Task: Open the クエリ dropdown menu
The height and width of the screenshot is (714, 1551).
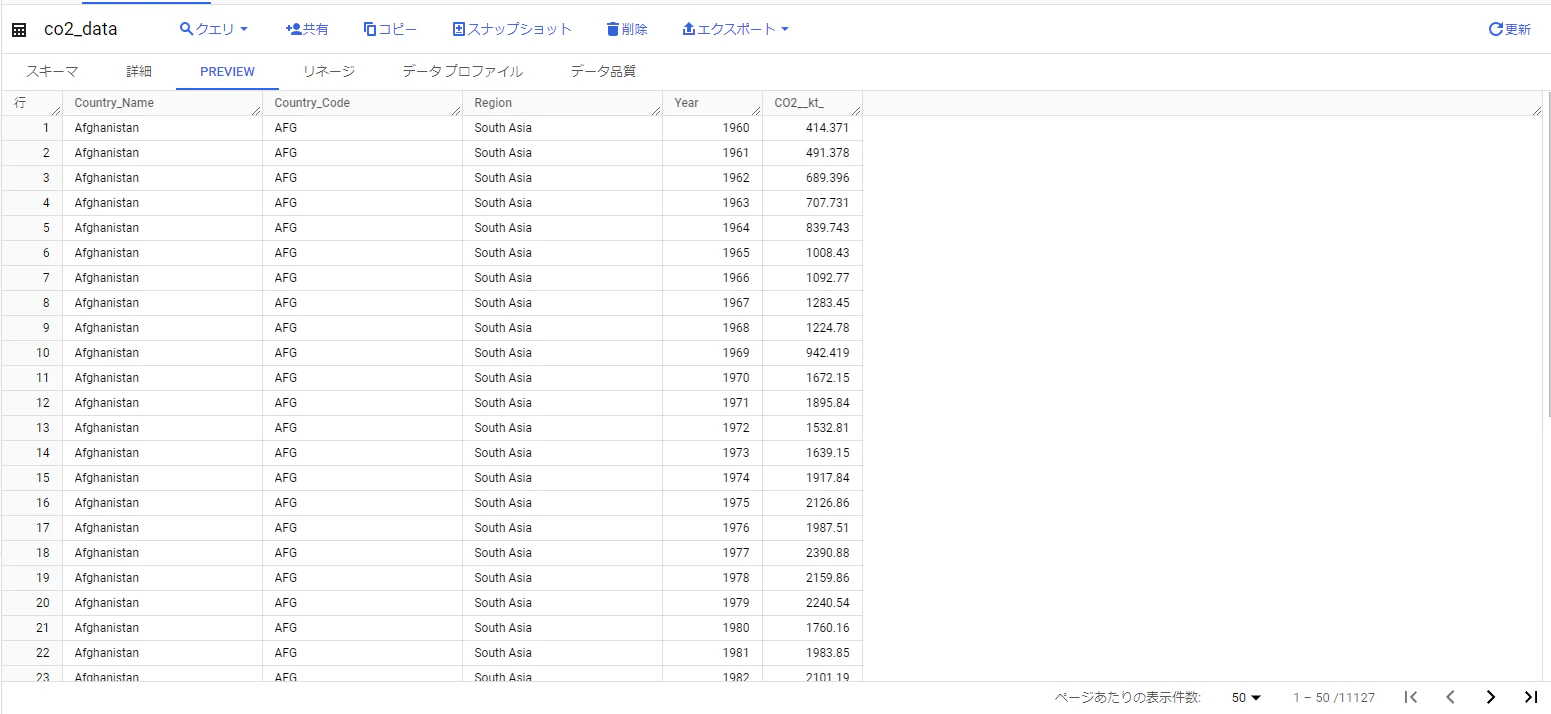Action: click(214, 29)
